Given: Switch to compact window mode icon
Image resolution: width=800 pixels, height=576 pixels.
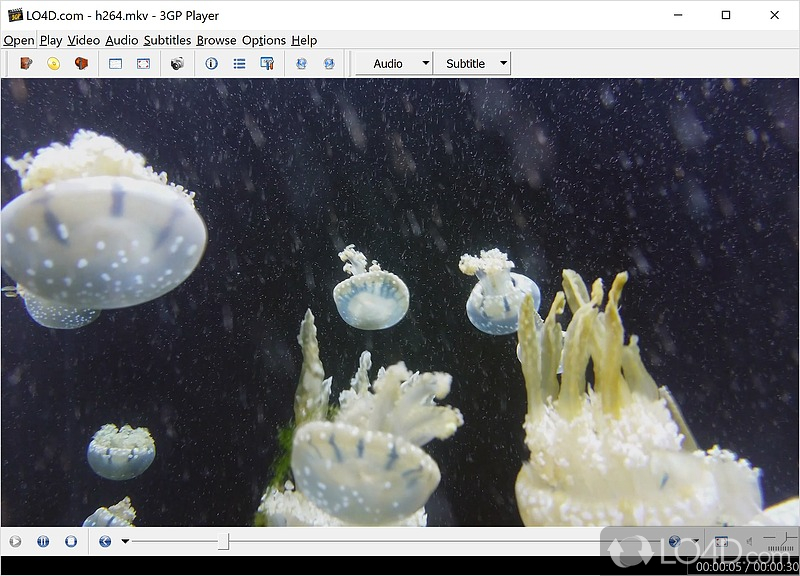Looking at the screenshot, I should tap(115, 64).
